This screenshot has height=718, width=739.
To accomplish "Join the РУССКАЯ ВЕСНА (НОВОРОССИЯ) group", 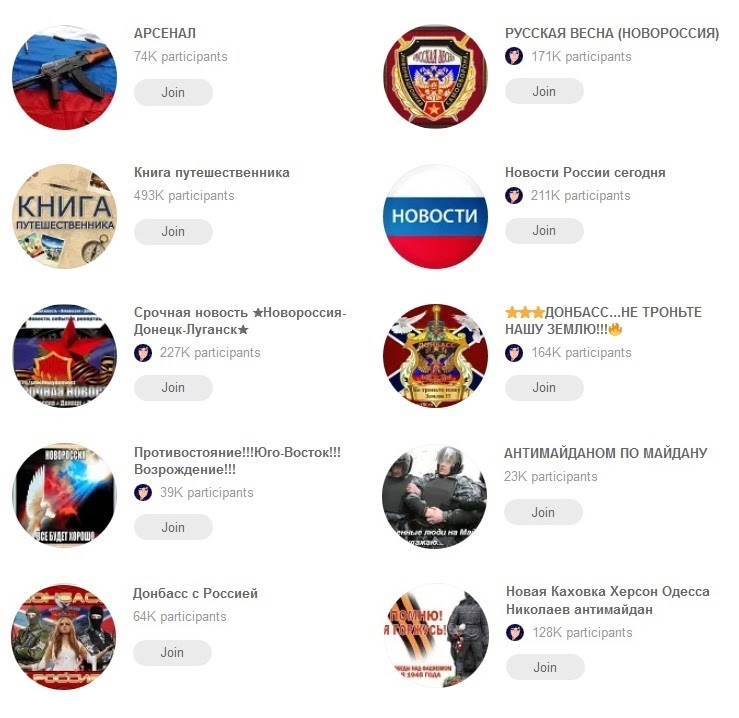I will pos(544,91).
